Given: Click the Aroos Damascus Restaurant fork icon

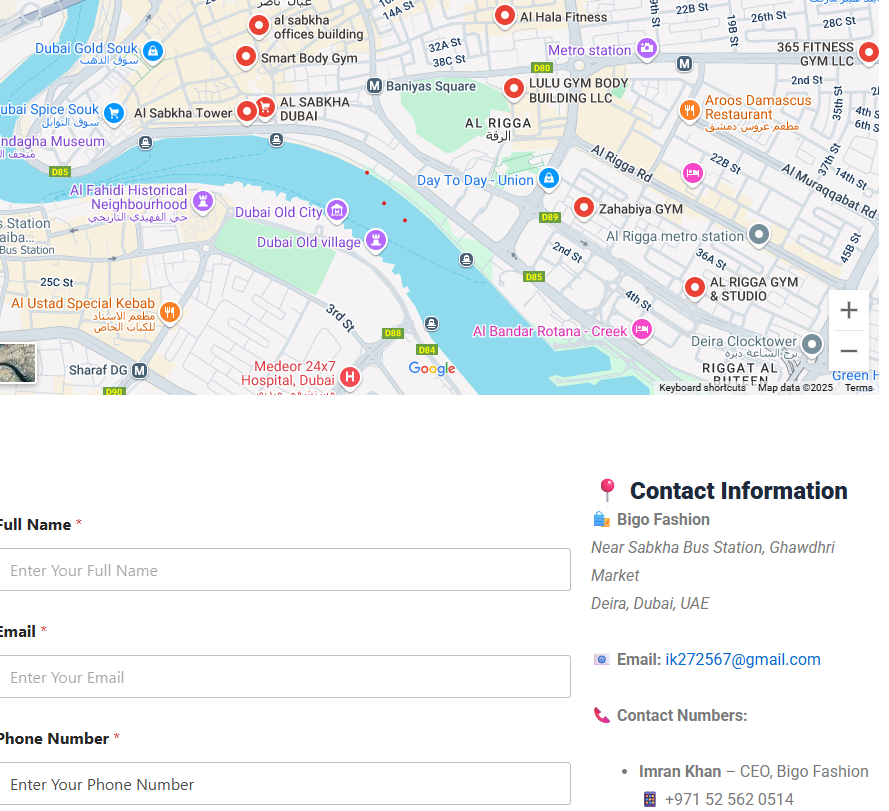Looking at the screenshot, I should point(689,109).
